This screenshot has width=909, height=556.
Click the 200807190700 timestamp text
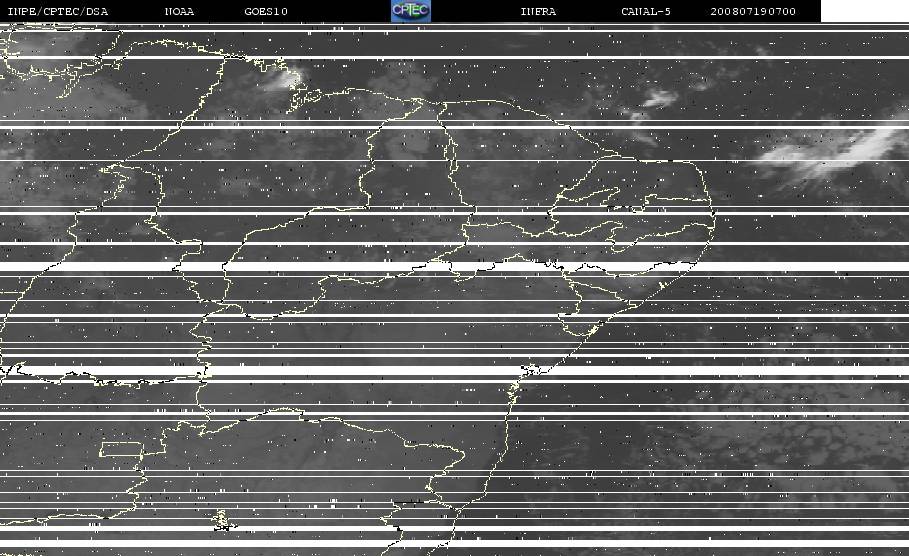click(x=752, y=11)
